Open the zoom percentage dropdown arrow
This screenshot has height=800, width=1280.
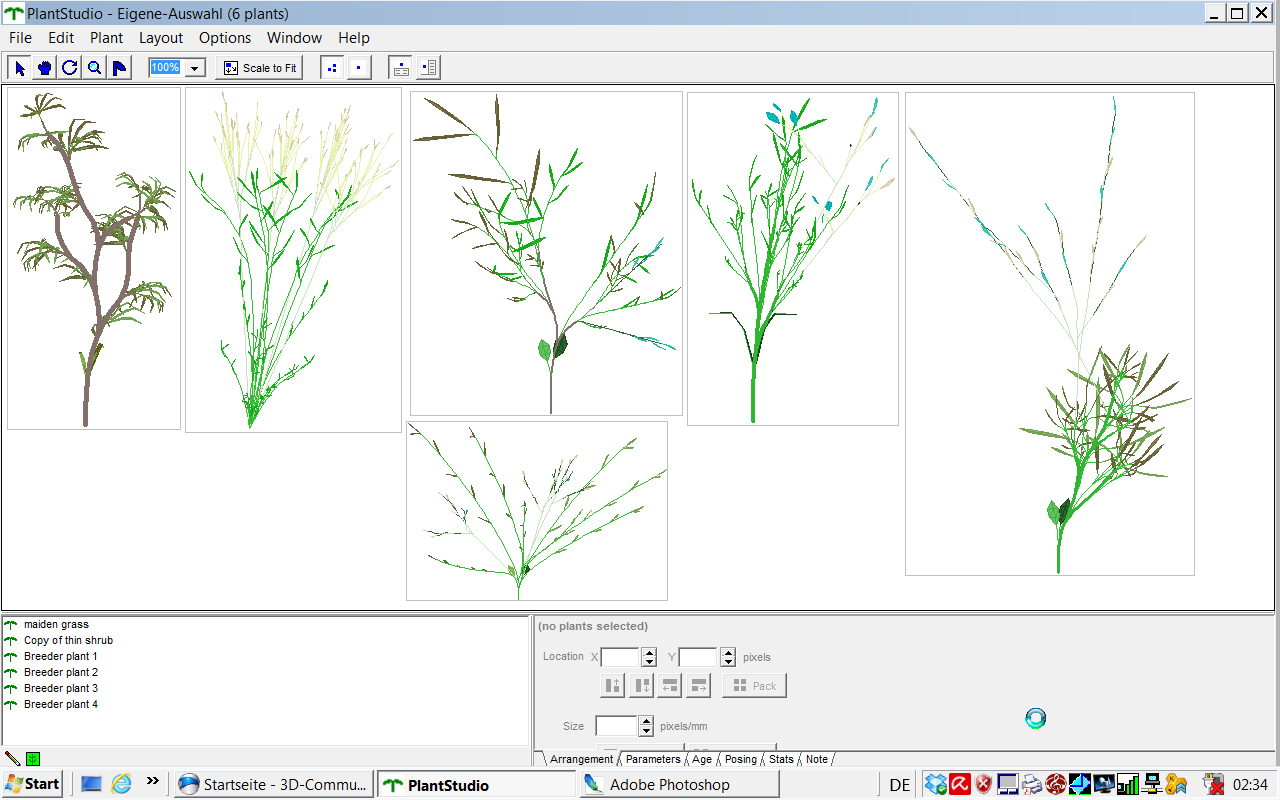(x=195, y=68)
